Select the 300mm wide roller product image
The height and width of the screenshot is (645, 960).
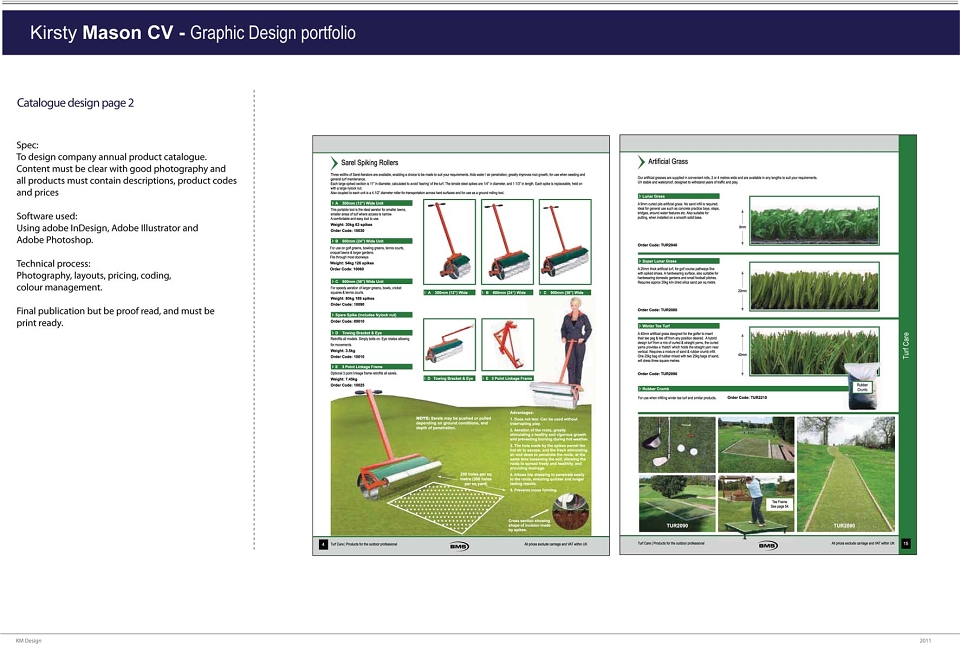click(x=449, y=242)
